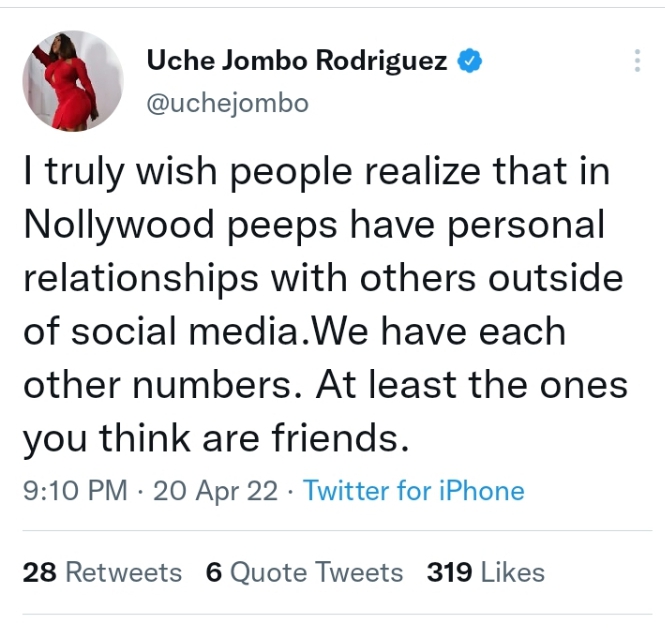The image size is (665, 628).
Task: View the 28 Retweets list
Action: click(x=101, y=572)
